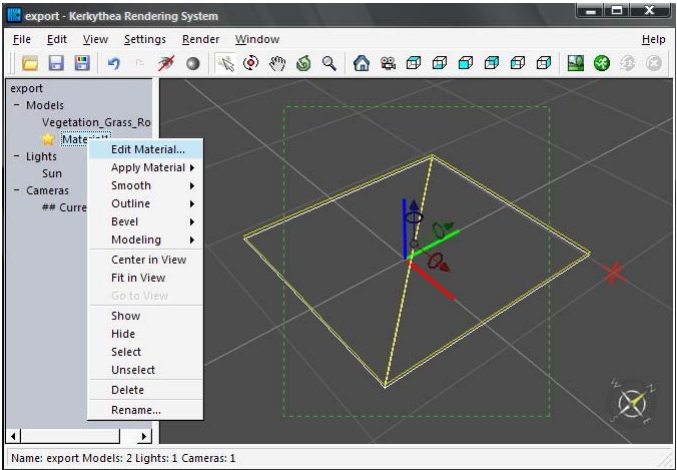Expand the Outline submenu arrow
Viewport: 677px width, 470px height.
click(192, 204)
